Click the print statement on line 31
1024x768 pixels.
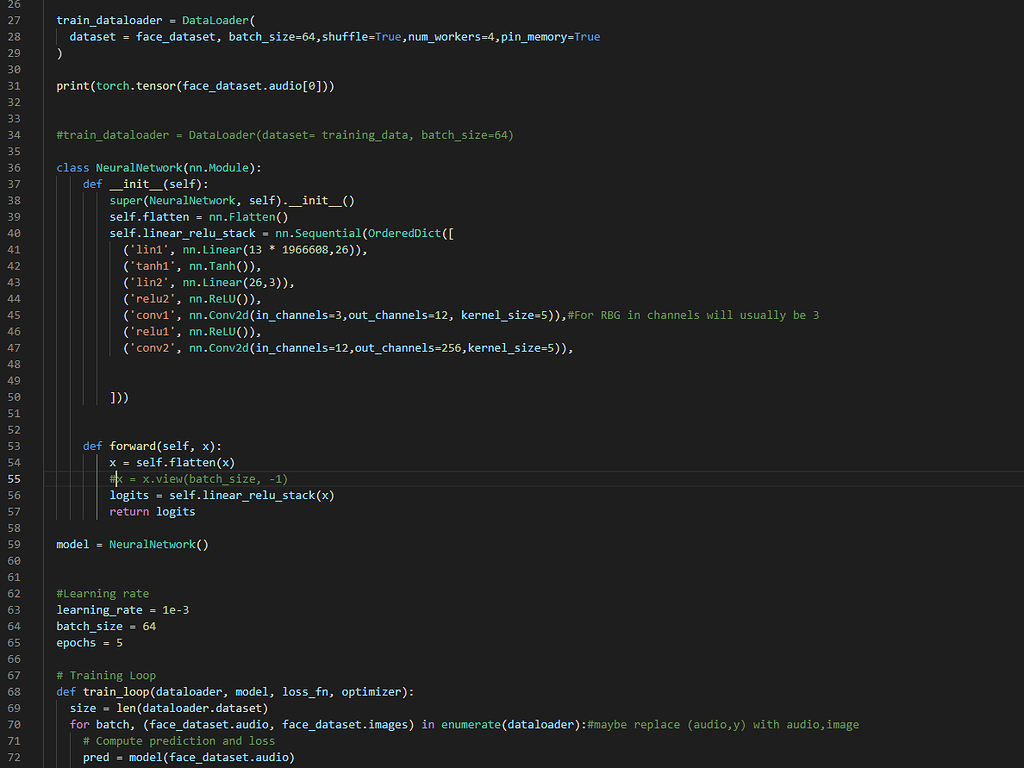(x=195, y=86)
